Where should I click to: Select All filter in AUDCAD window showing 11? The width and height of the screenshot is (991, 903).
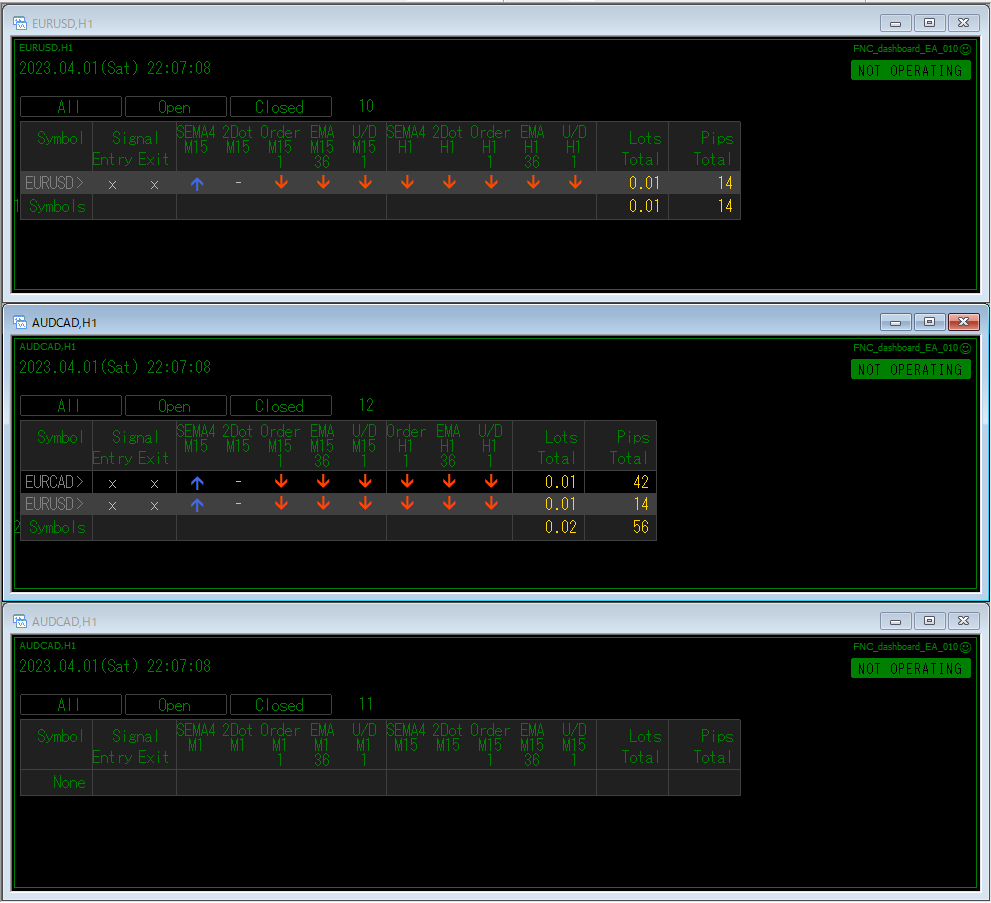coord(71,705)
